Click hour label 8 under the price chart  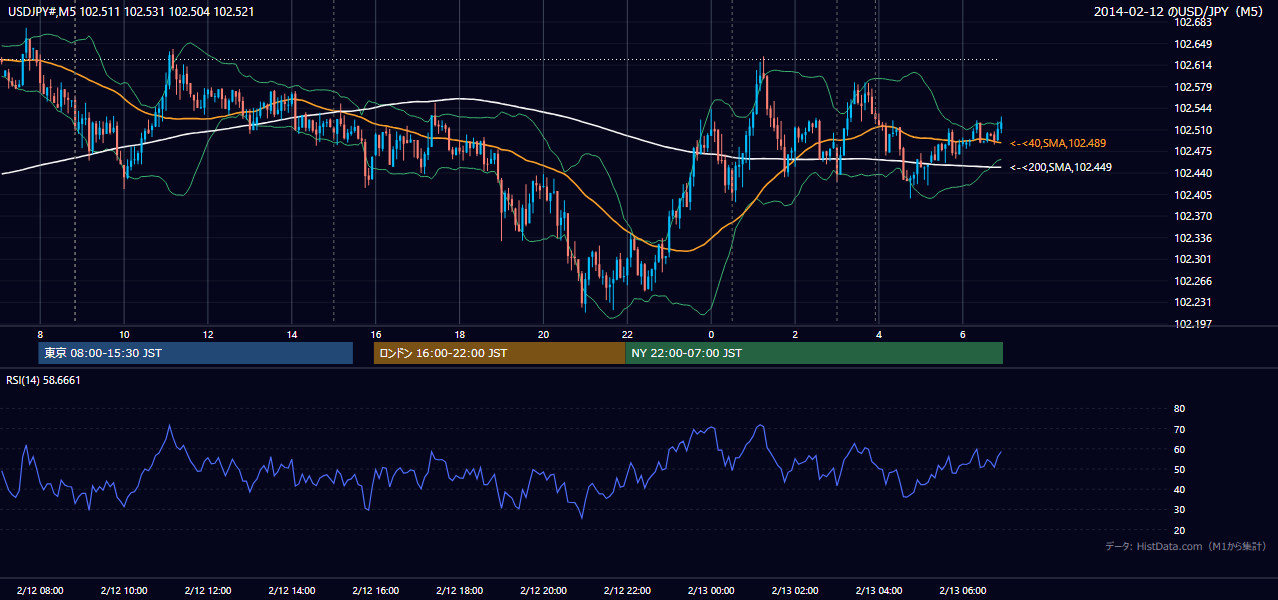point(40,334)
